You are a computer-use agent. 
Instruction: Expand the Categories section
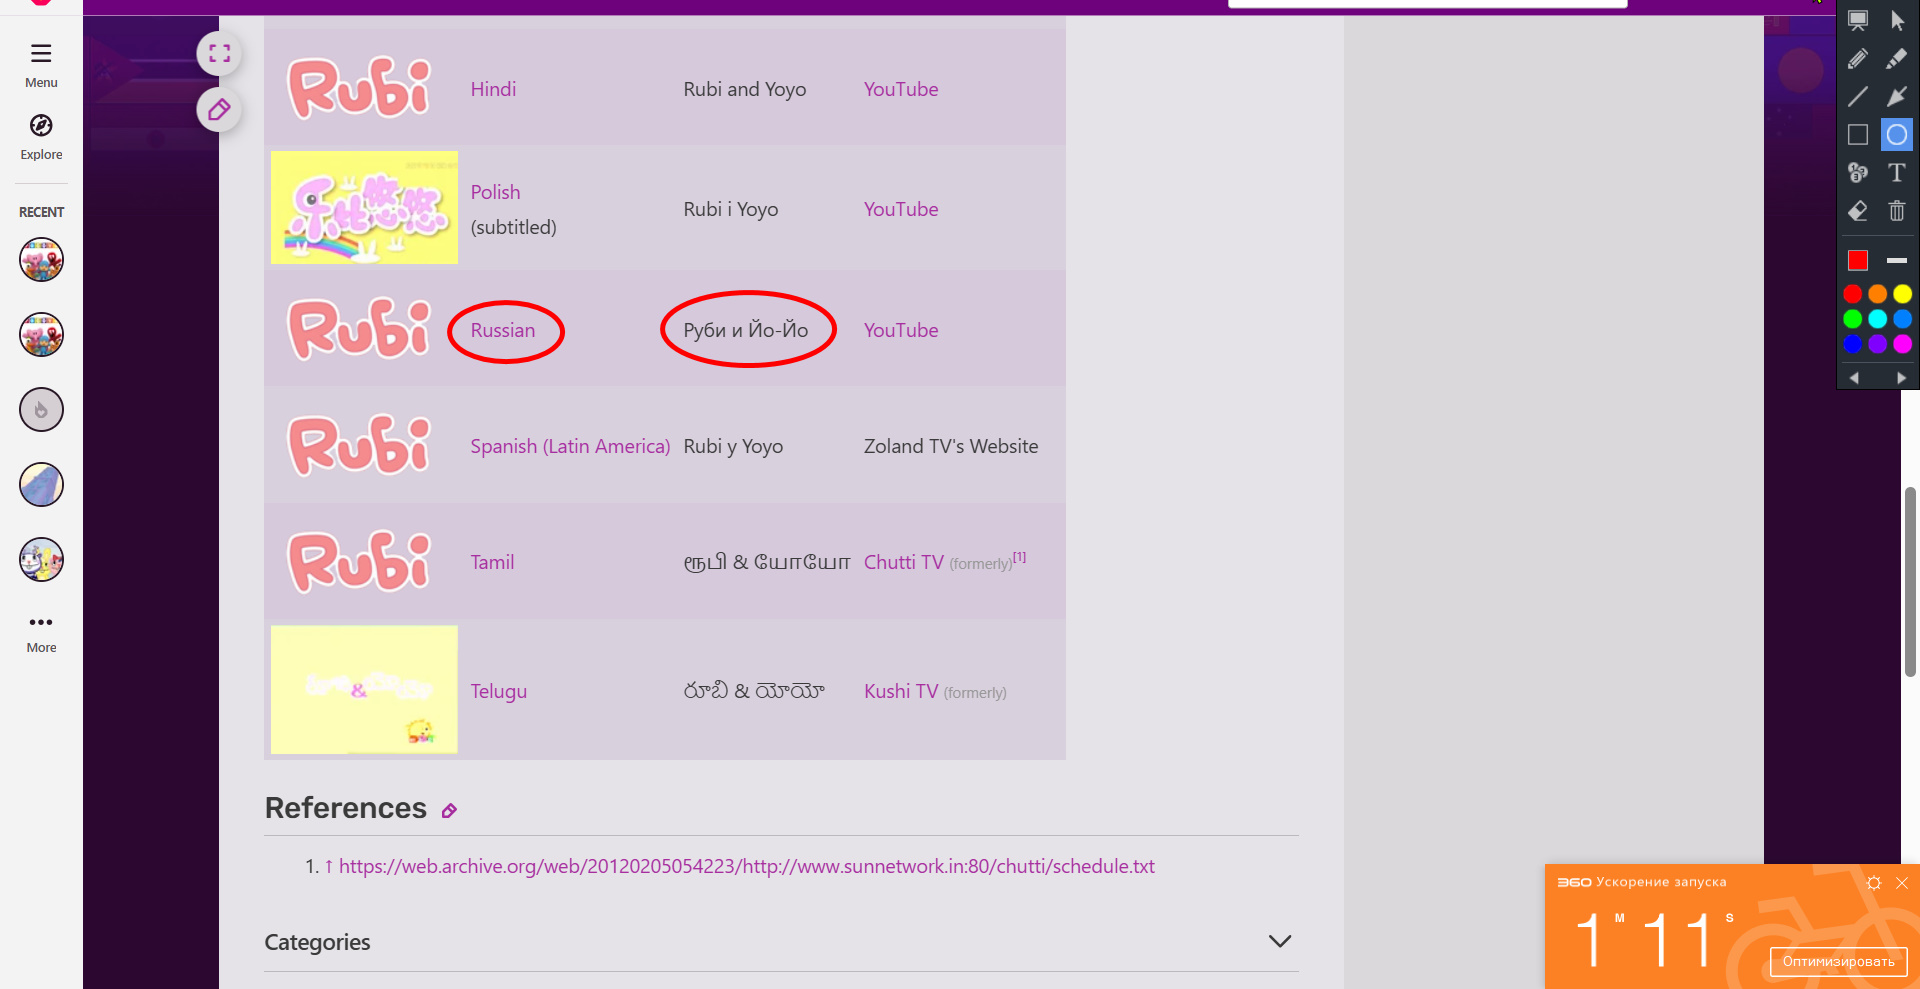point(1279,942)
